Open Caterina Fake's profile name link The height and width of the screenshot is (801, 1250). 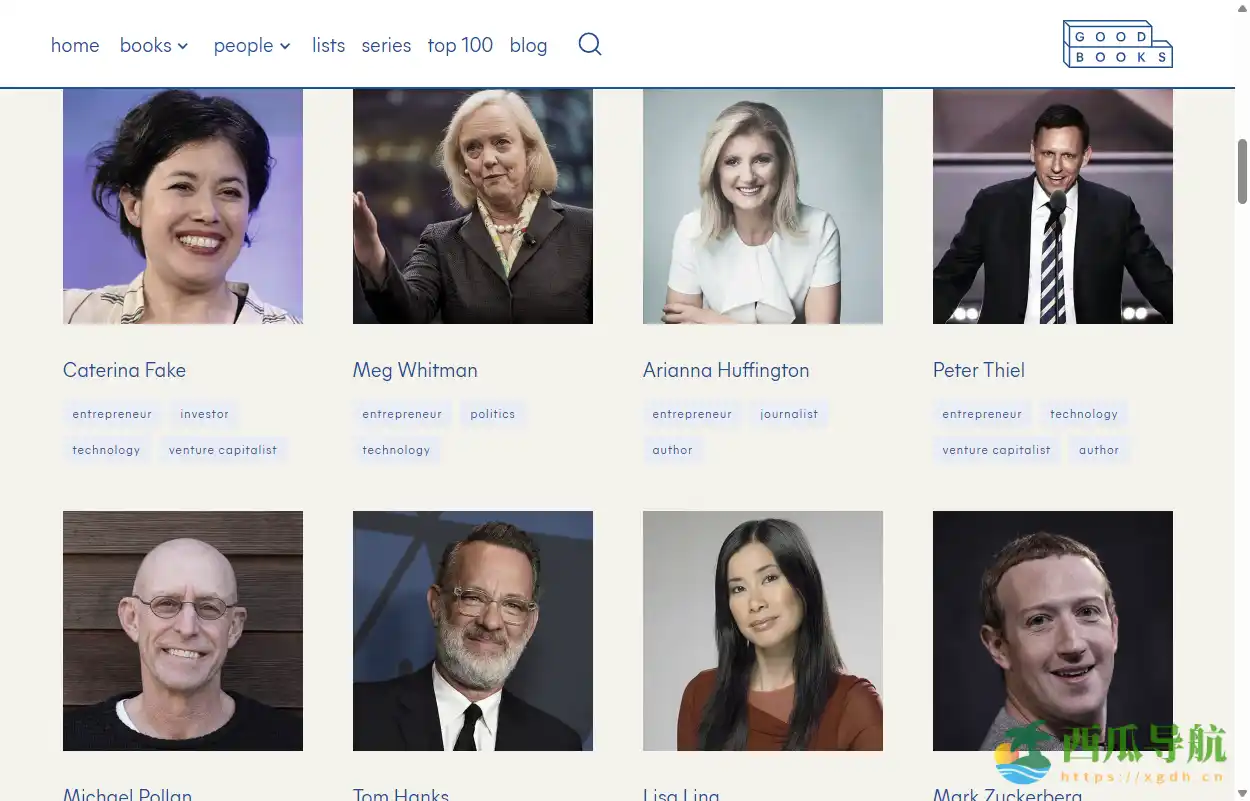(124, 370)
